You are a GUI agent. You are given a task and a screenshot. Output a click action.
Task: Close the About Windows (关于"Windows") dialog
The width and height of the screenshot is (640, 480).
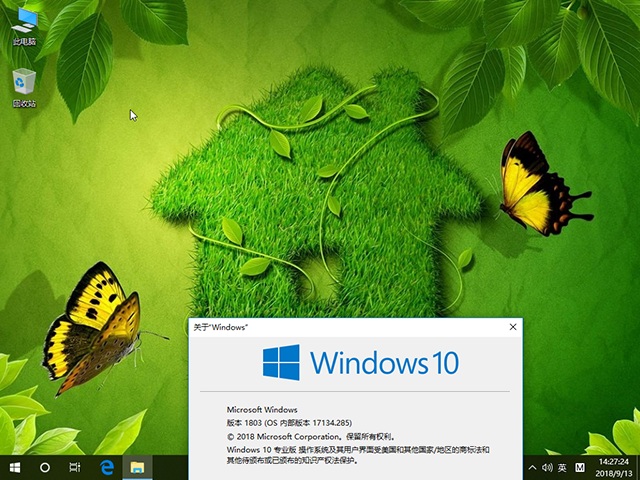(513, 327)
